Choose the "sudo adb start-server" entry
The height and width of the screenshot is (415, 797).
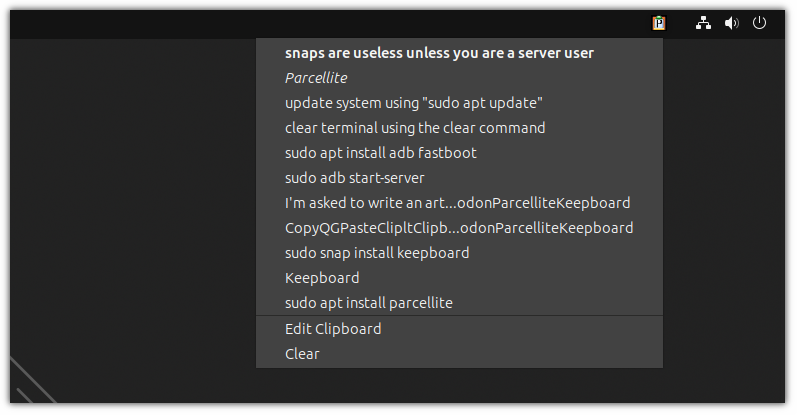354,177
